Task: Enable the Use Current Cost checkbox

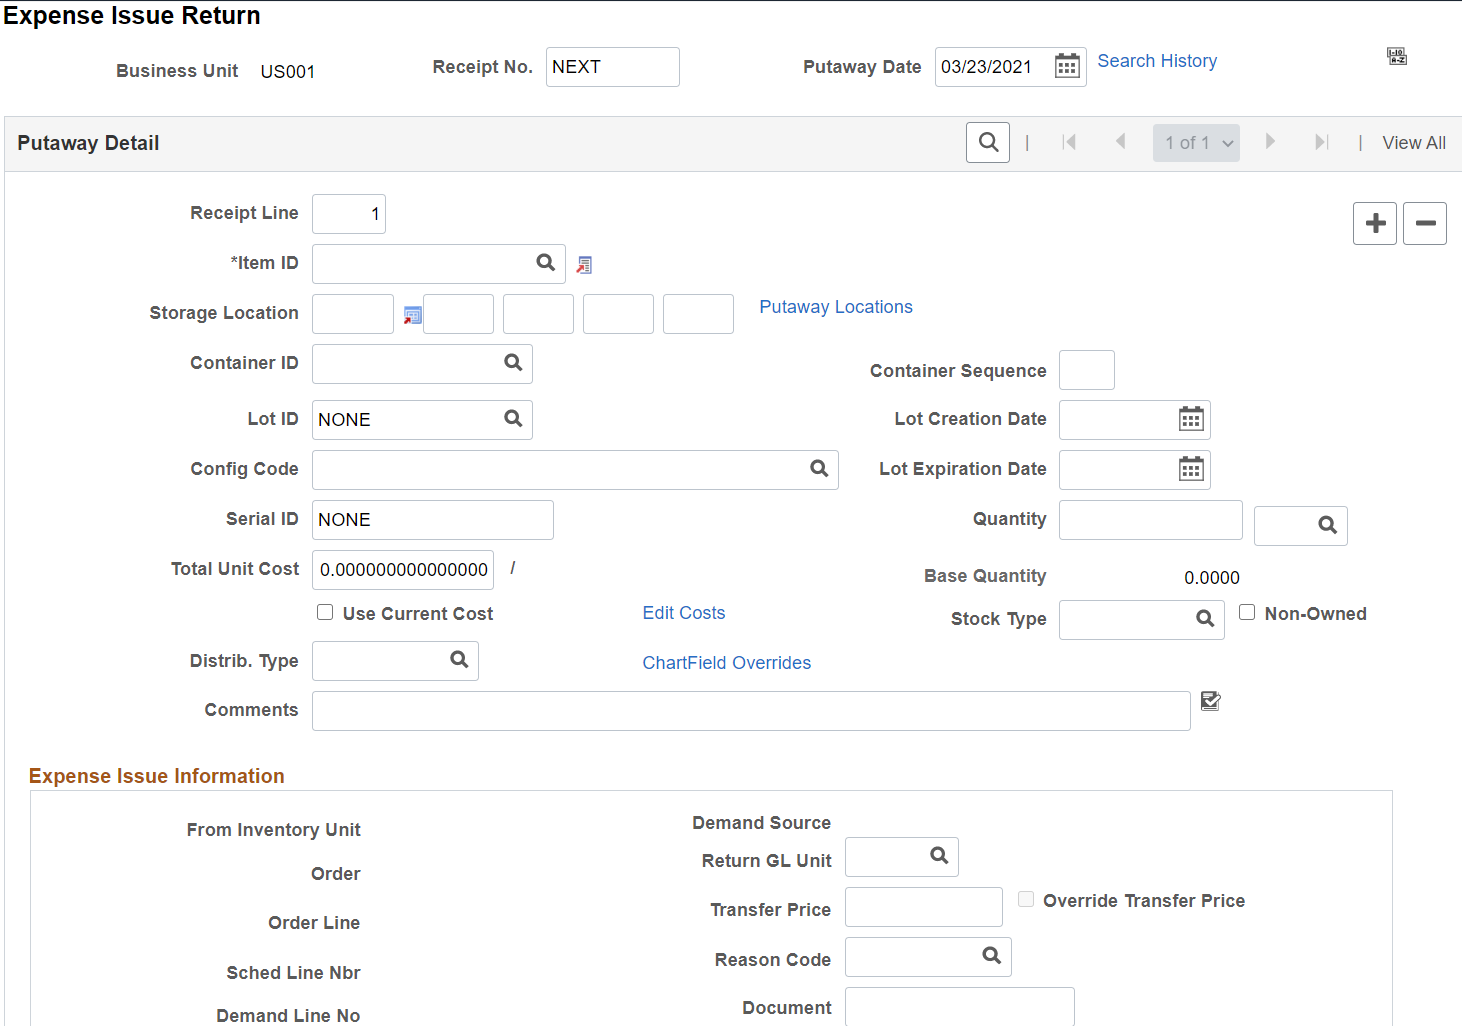Action: click(324, 611)
